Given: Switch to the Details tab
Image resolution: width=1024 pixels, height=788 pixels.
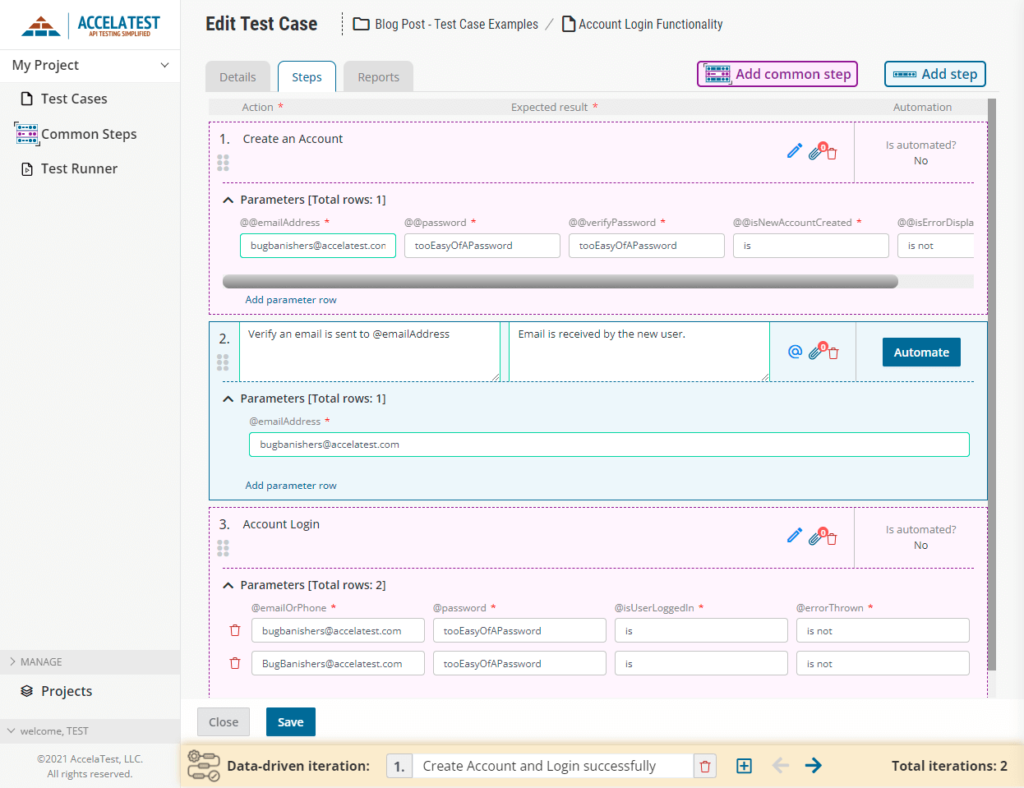Looking at the screenshot, I should click(x=237, y=76).
